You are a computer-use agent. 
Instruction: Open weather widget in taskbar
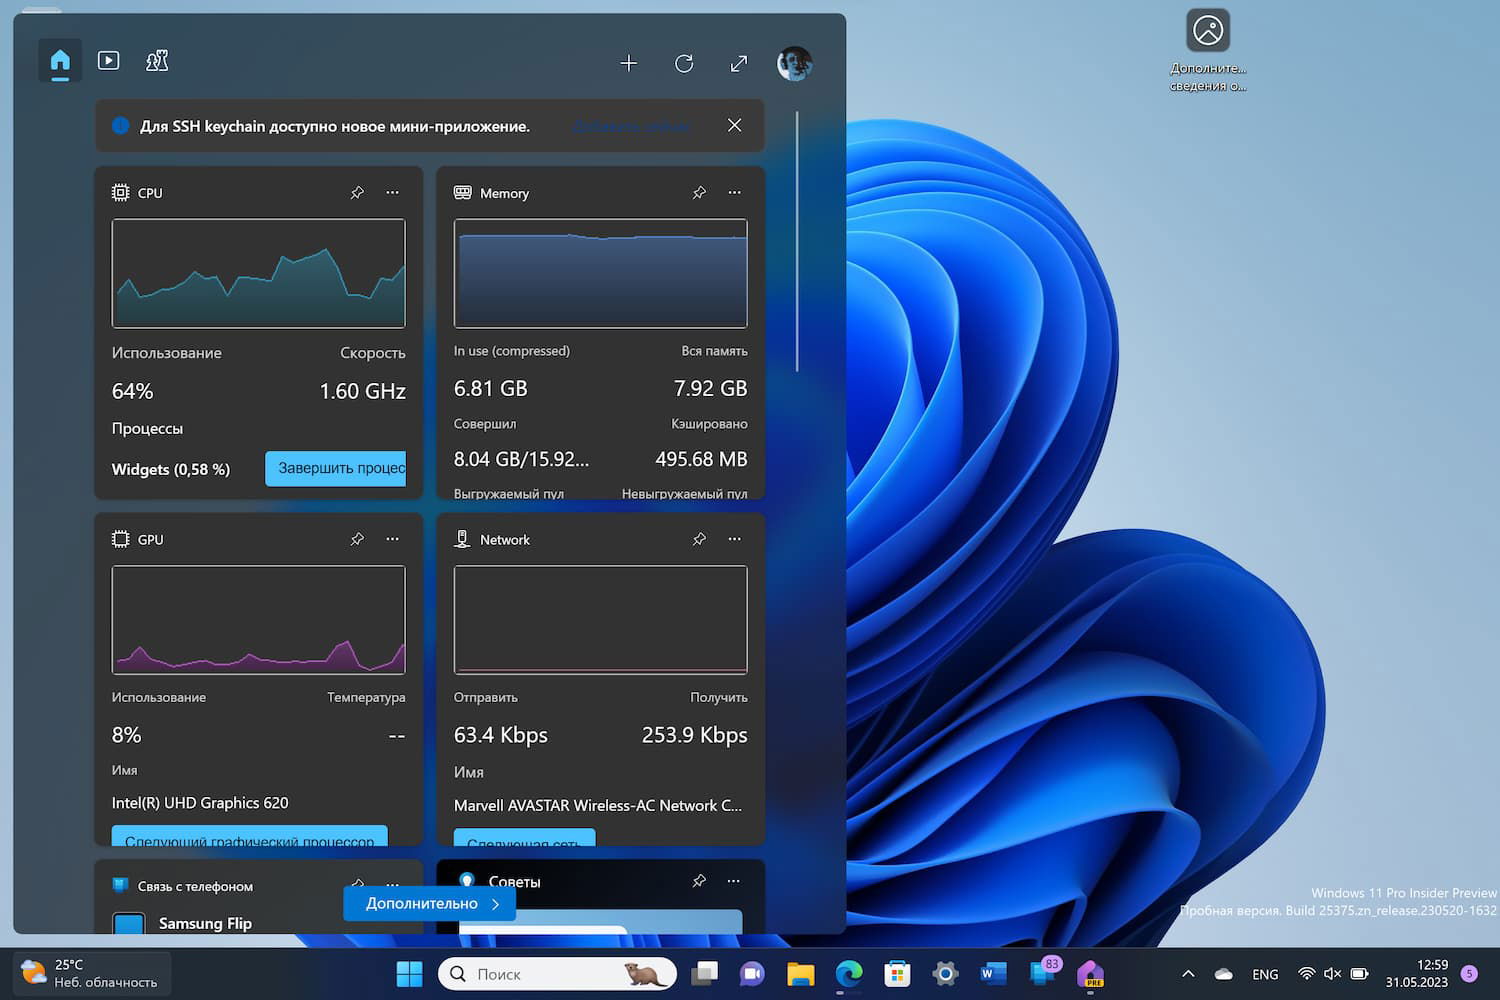coord(92,973)
